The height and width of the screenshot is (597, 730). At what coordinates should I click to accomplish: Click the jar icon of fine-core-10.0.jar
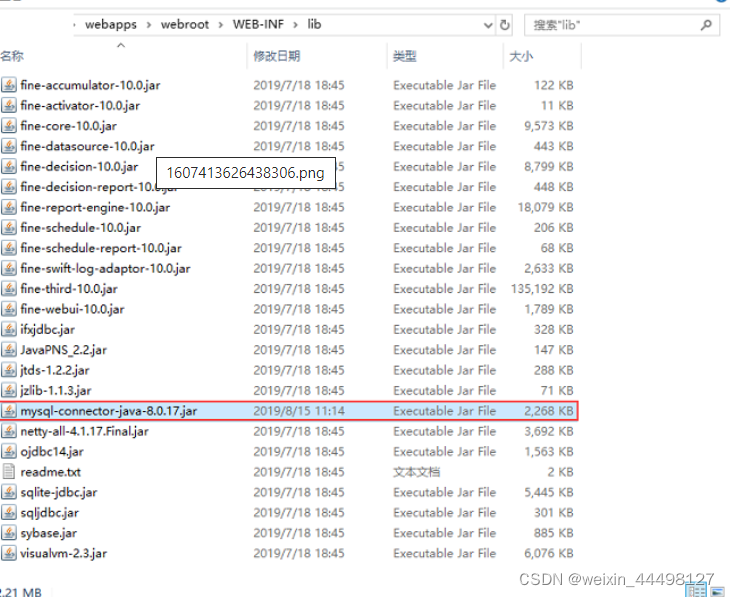(x=8, y=126)
